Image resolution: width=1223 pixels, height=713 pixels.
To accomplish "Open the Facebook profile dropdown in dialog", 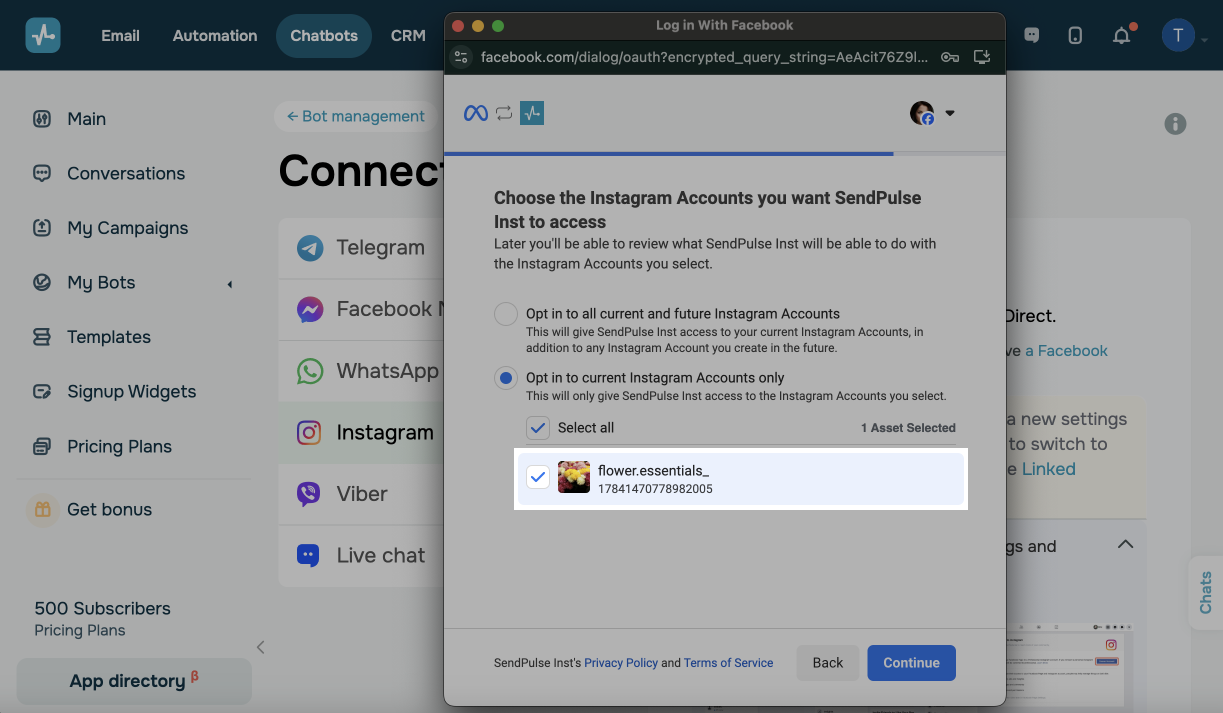I will coord(933,113).
